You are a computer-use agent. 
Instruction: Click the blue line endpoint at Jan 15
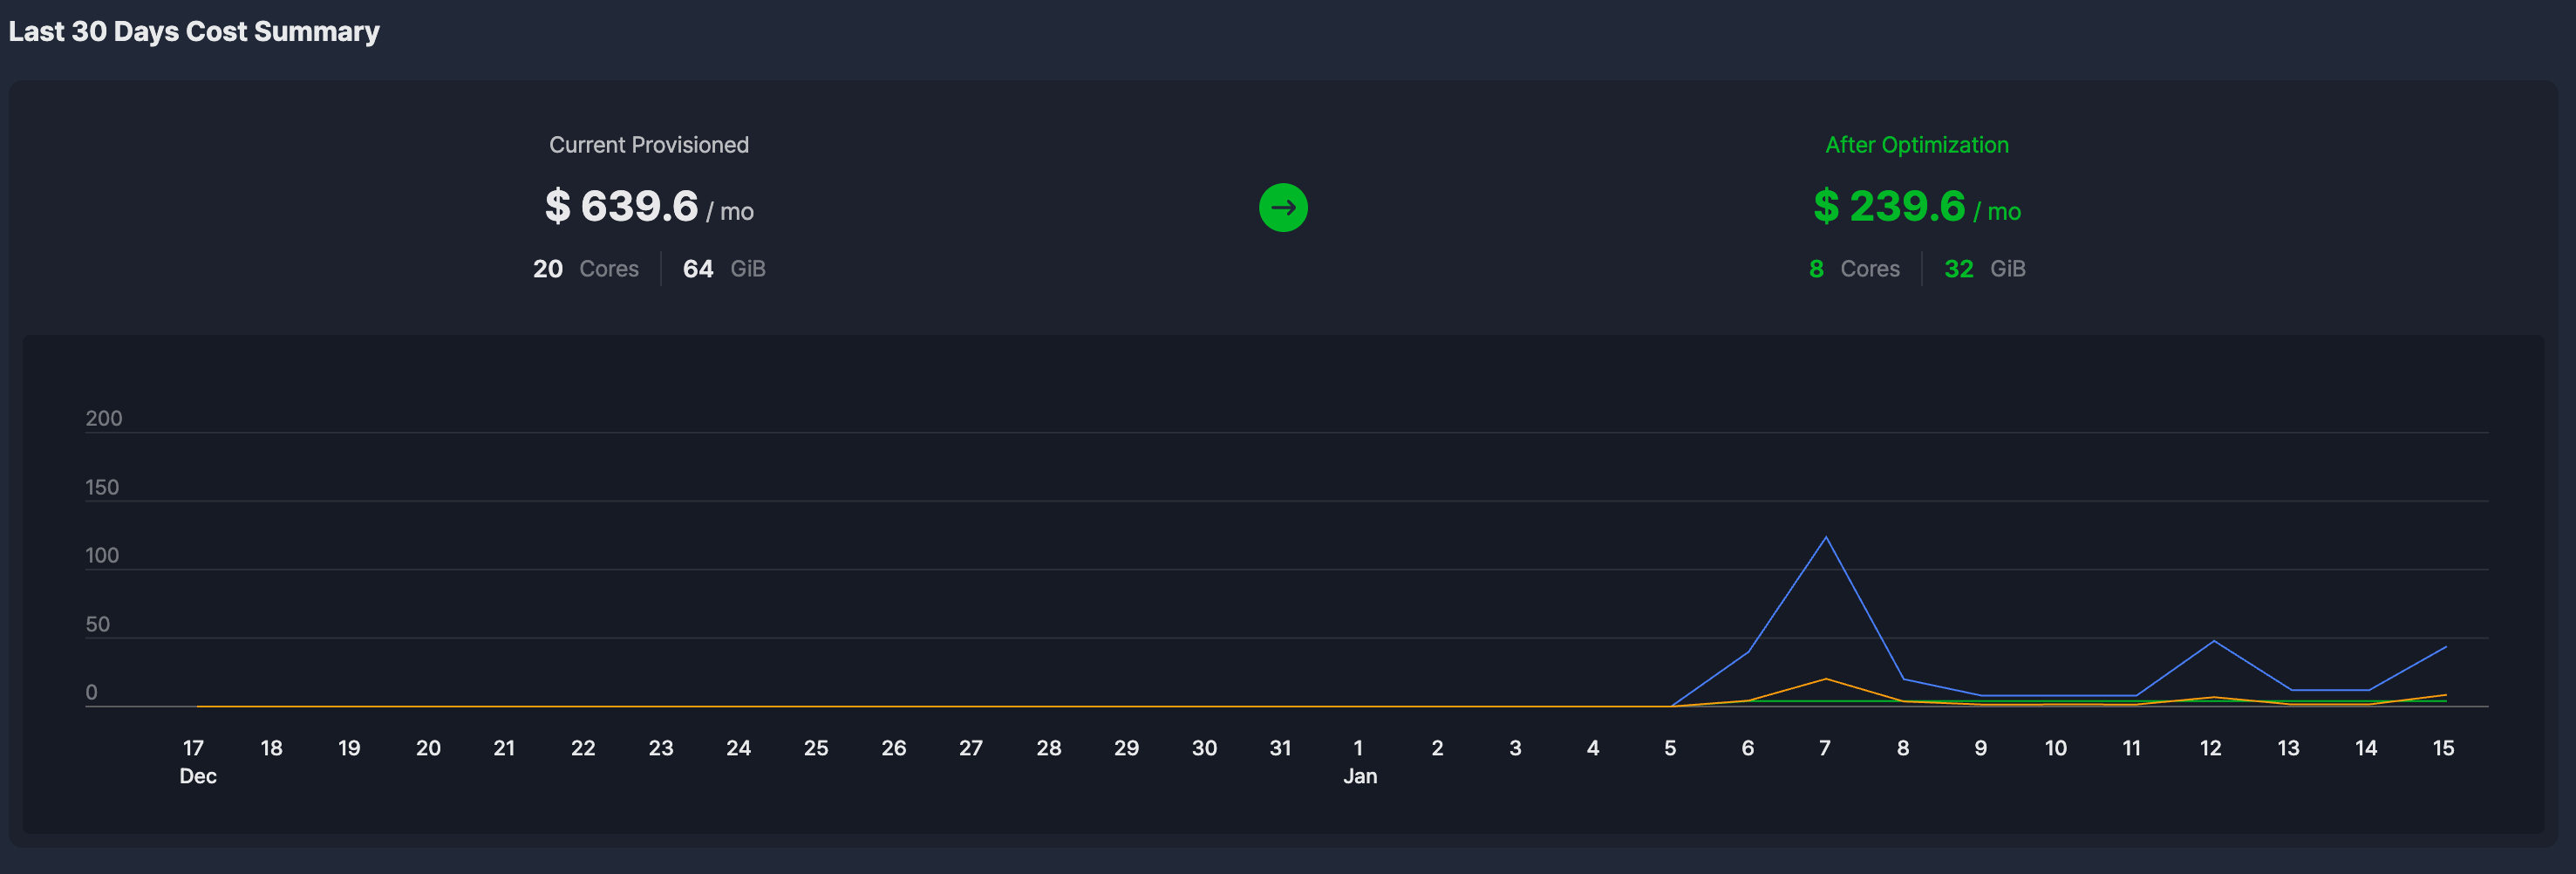[2445, 647]
